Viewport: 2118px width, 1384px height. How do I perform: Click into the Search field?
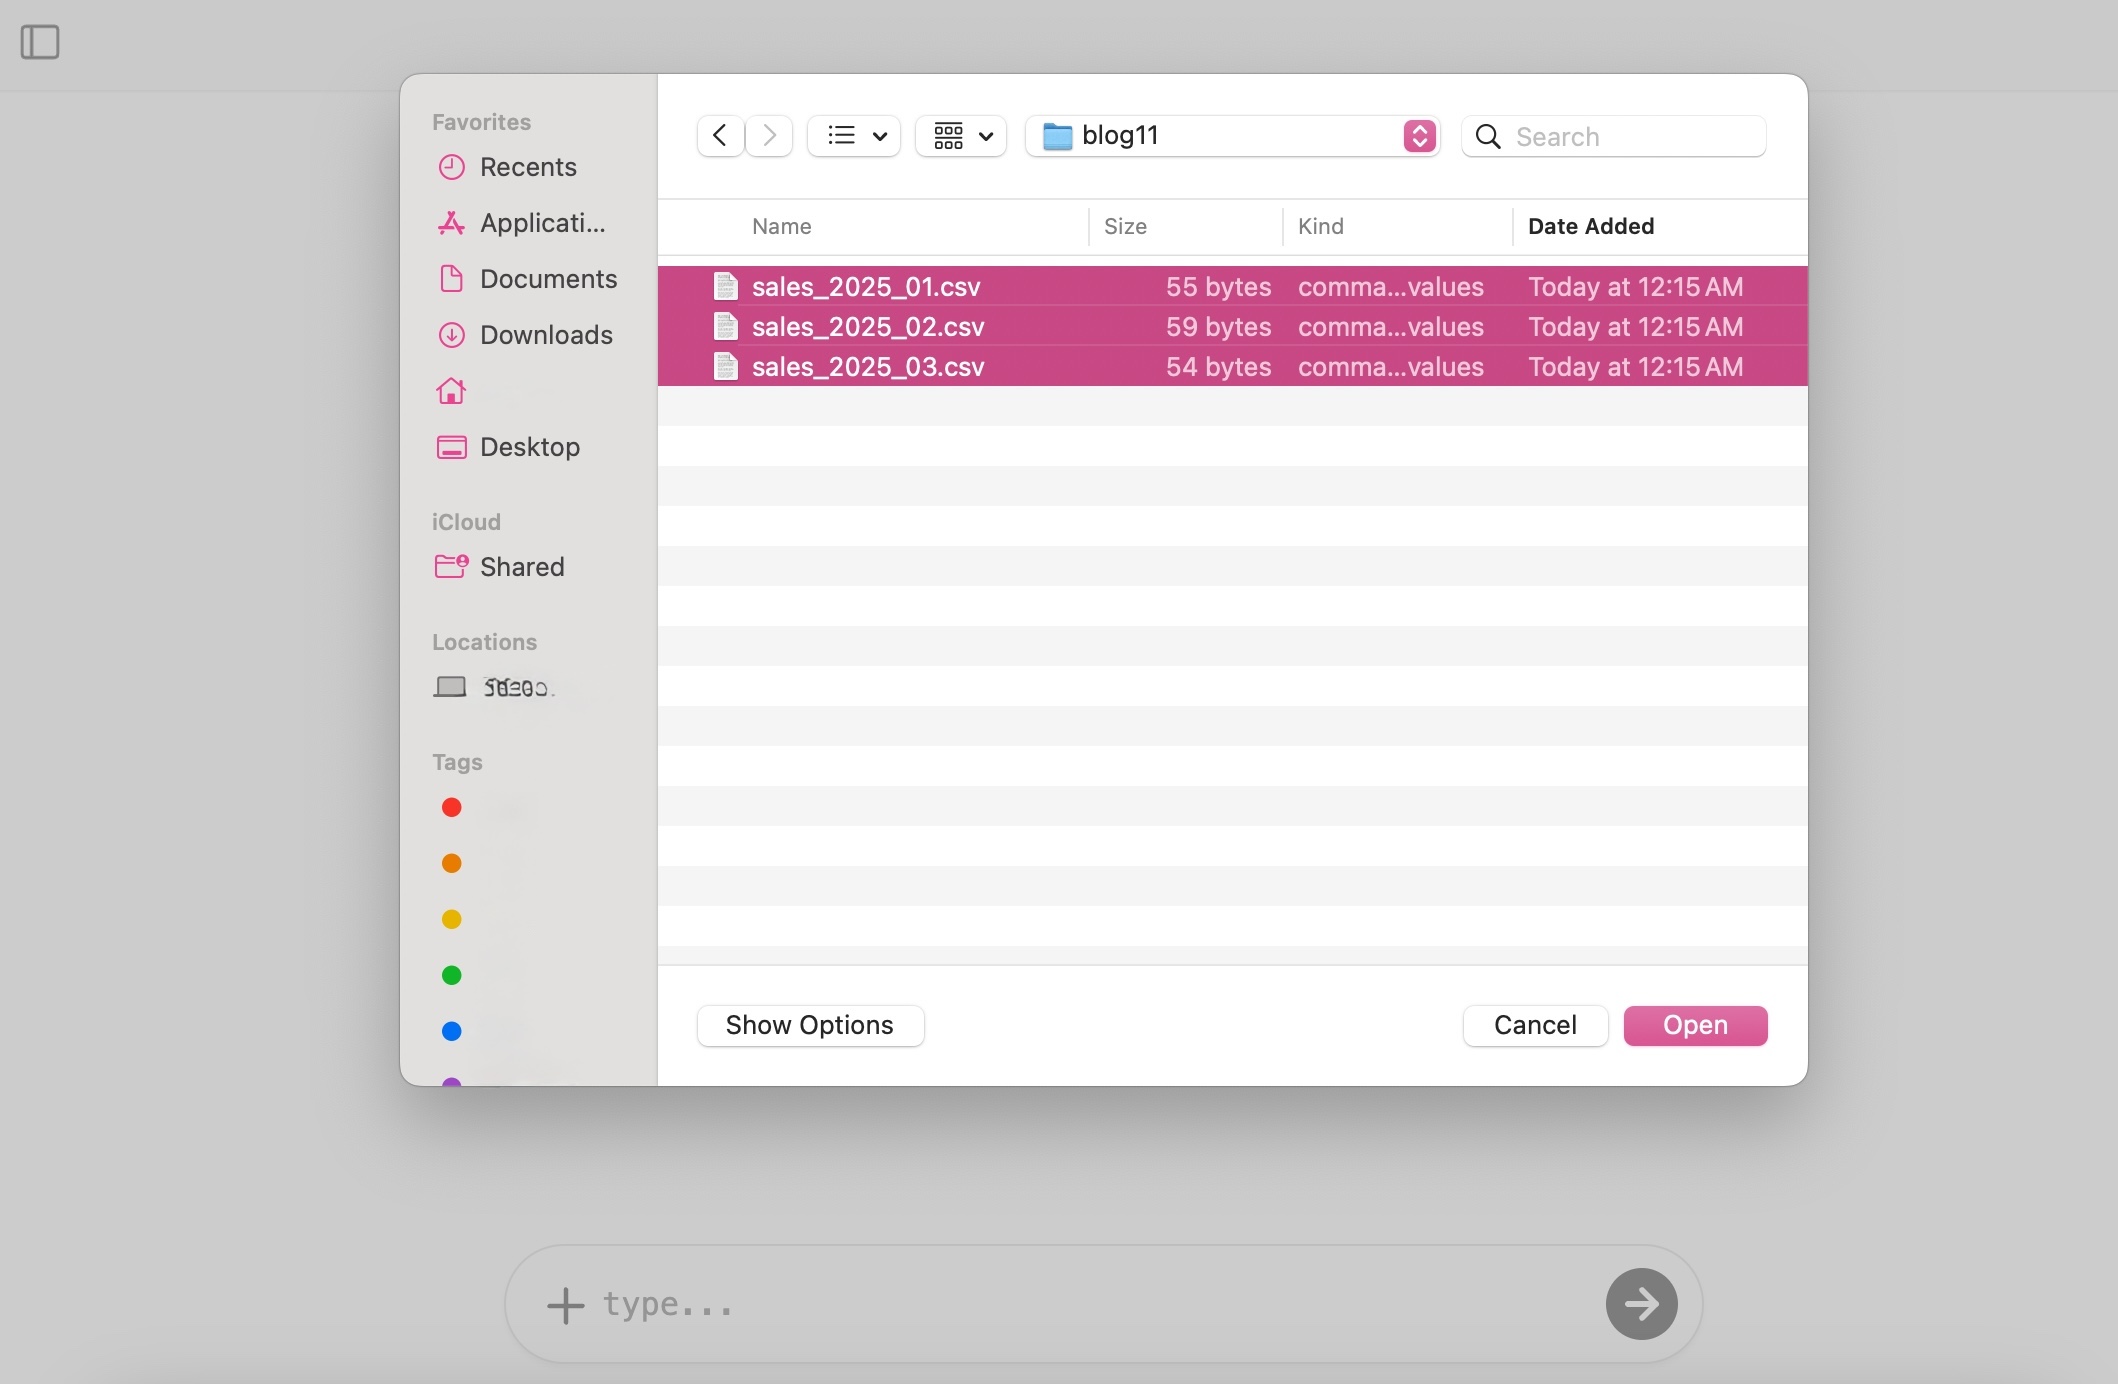tap(1614, 136)
